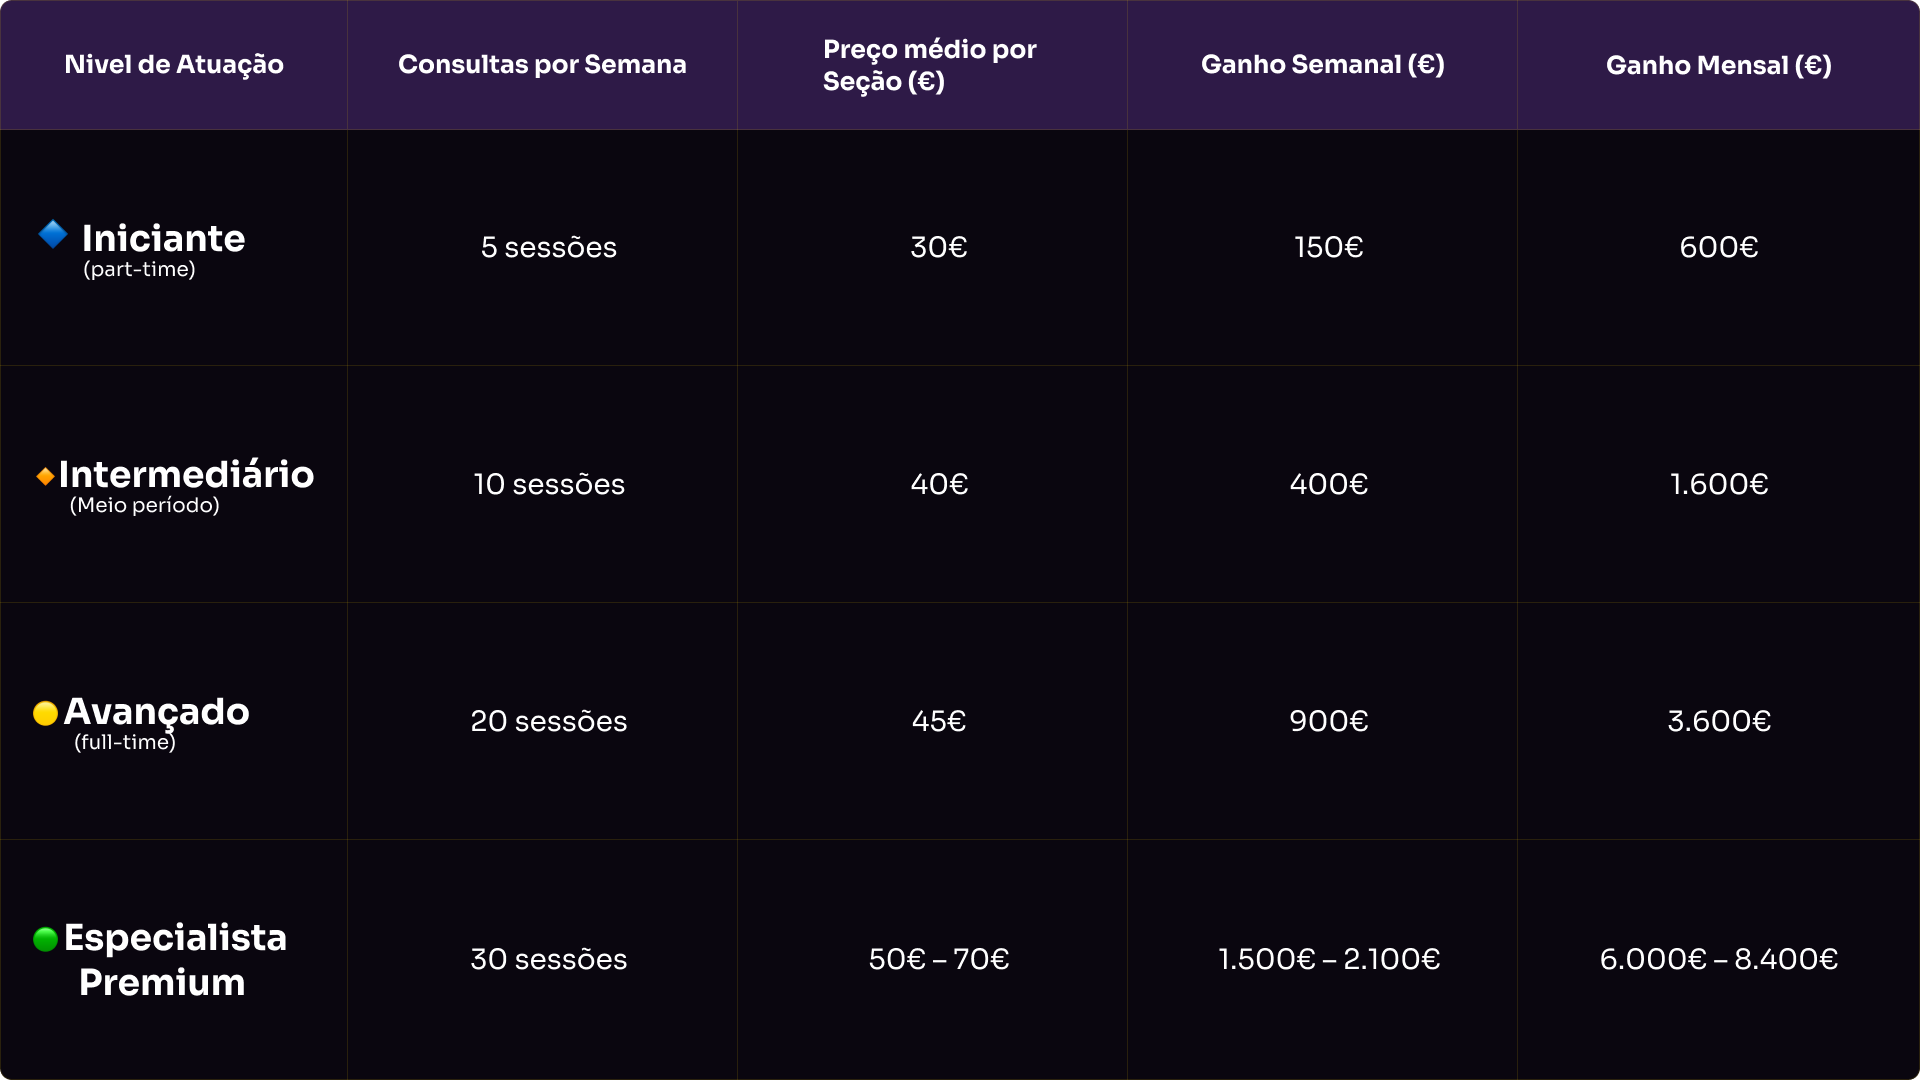Select the Consultas por Semana column header
The height and width of the screenshot is (1080, 1920).
tap(542, 65)
